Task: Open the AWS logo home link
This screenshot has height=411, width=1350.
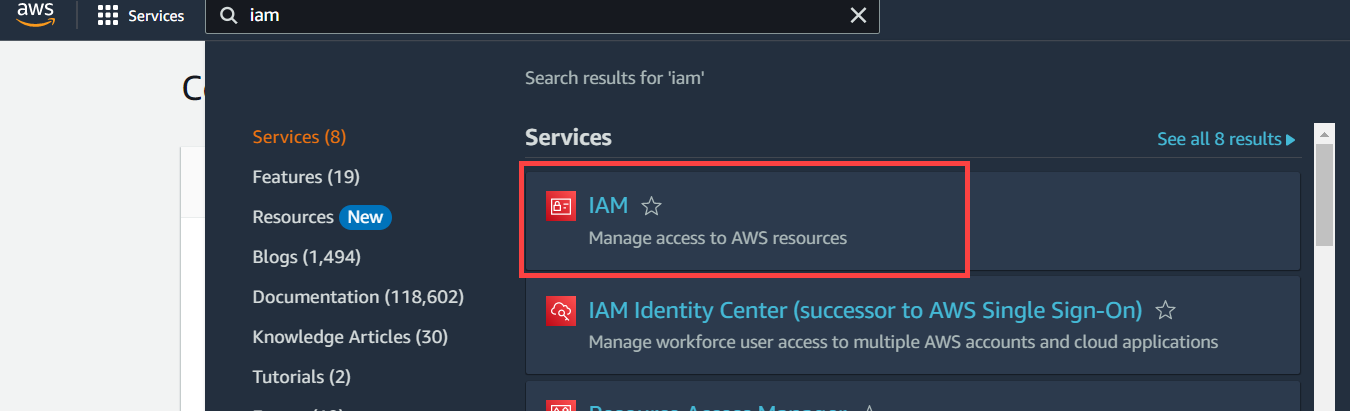Action: [x=35, y=15]
